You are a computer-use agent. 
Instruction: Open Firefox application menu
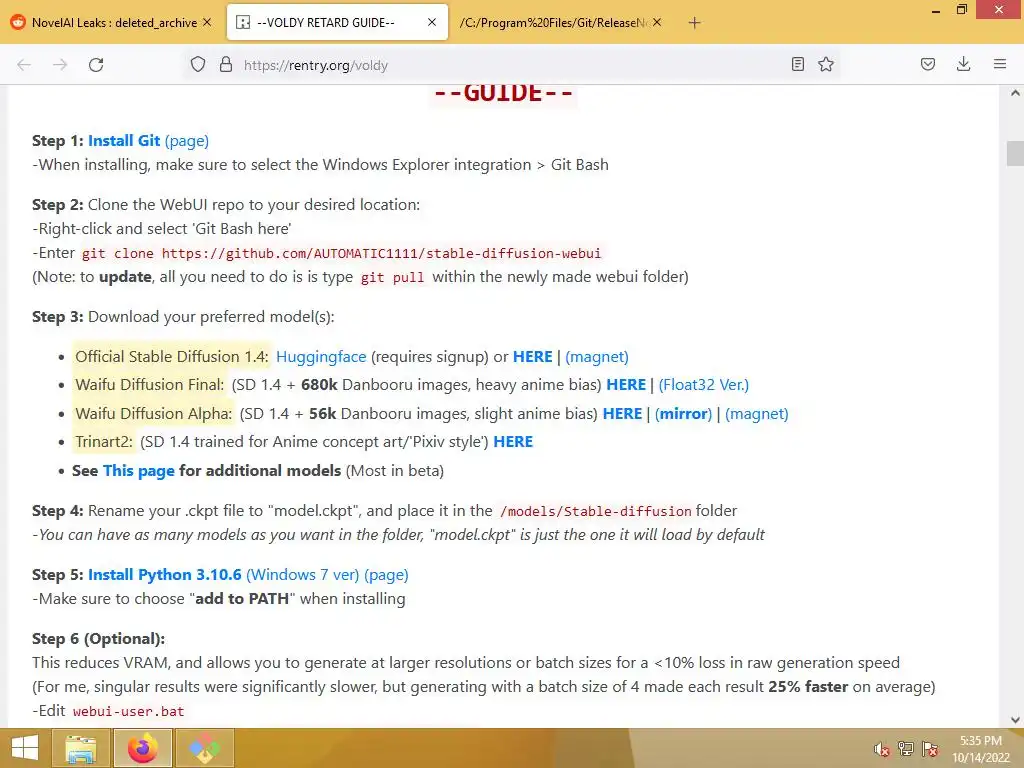click(x=1000, y=64)
